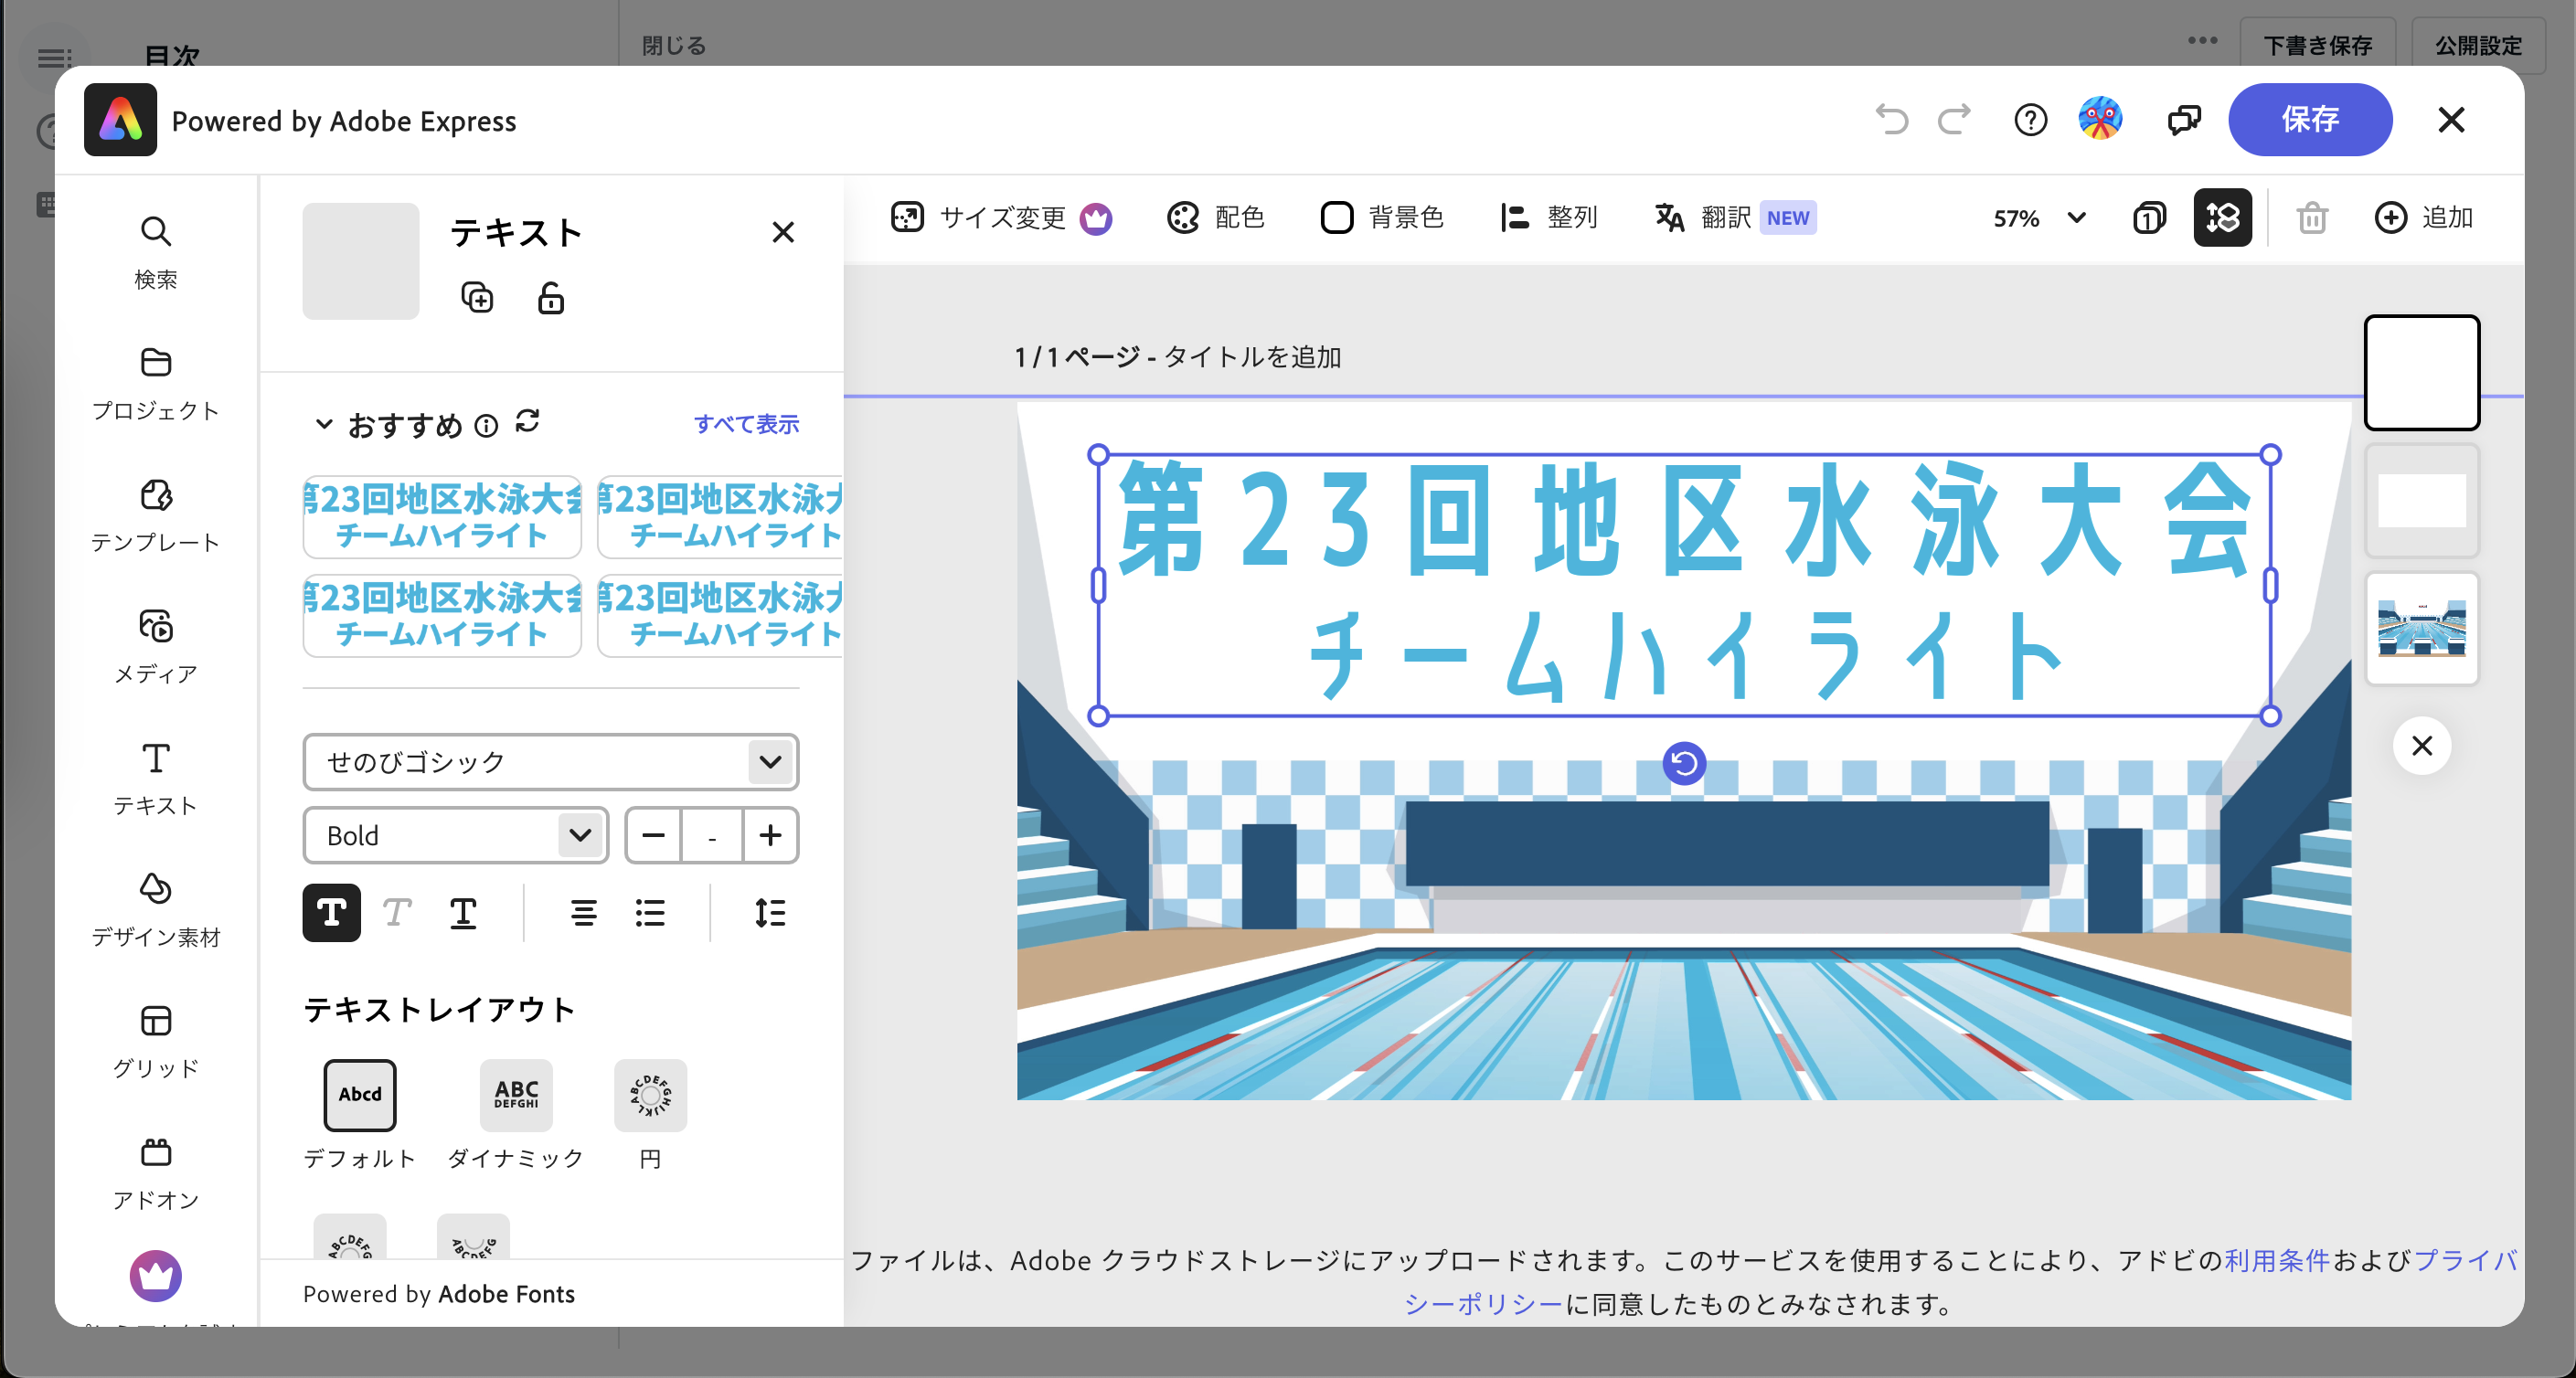The width and height of the screenshot is (2576, 1378).
Task: Select first recommended text style thumbnail
Action: tap(442, 516)
